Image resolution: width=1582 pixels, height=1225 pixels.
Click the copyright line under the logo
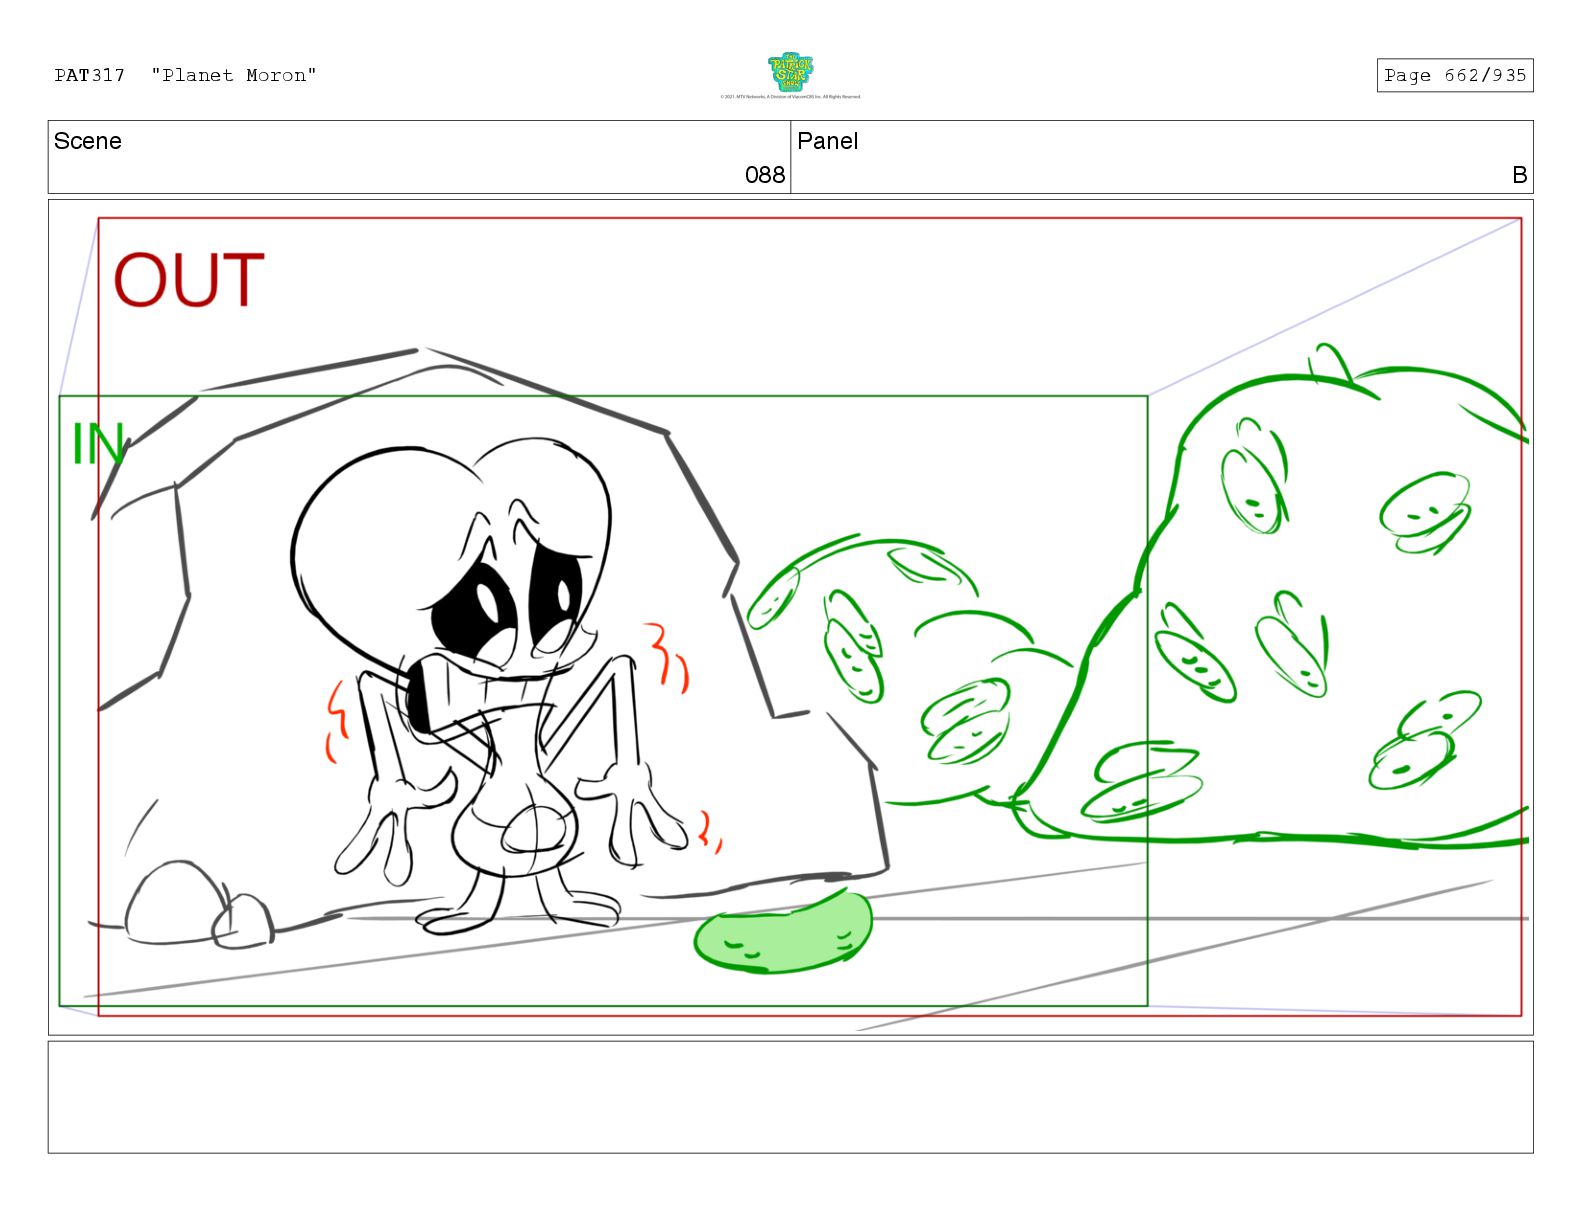click(790, 97)
